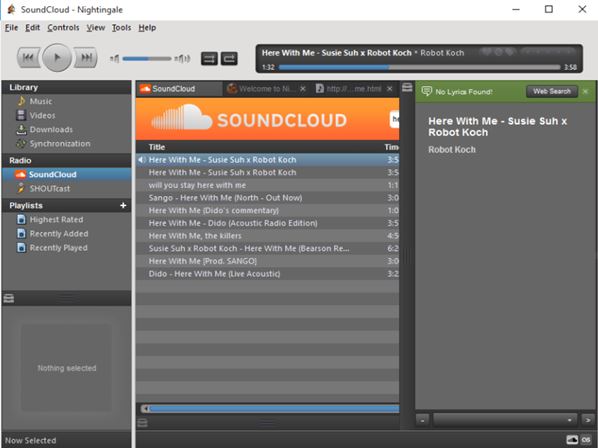Toggle shuffle mode button
The height and width of the screenshot is (448, 598).
(209, 58)
